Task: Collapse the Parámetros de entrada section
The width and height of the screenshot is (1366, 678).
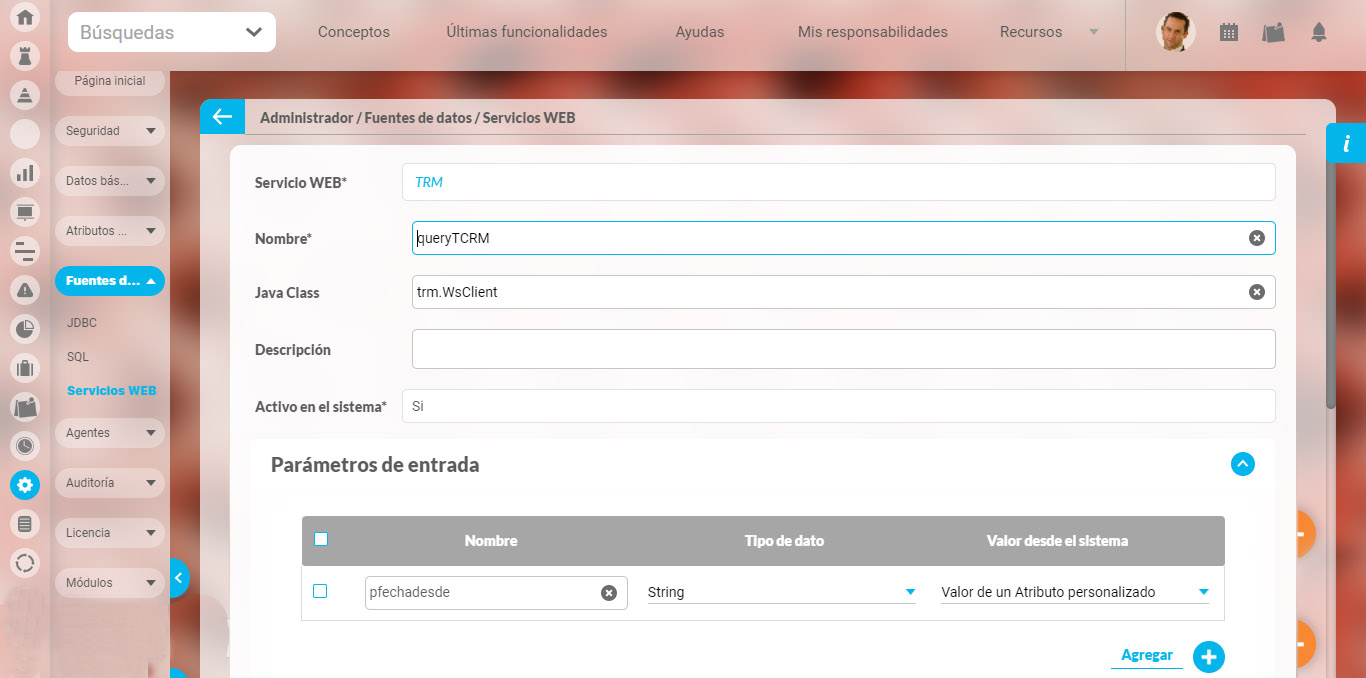Action: 1242,464
